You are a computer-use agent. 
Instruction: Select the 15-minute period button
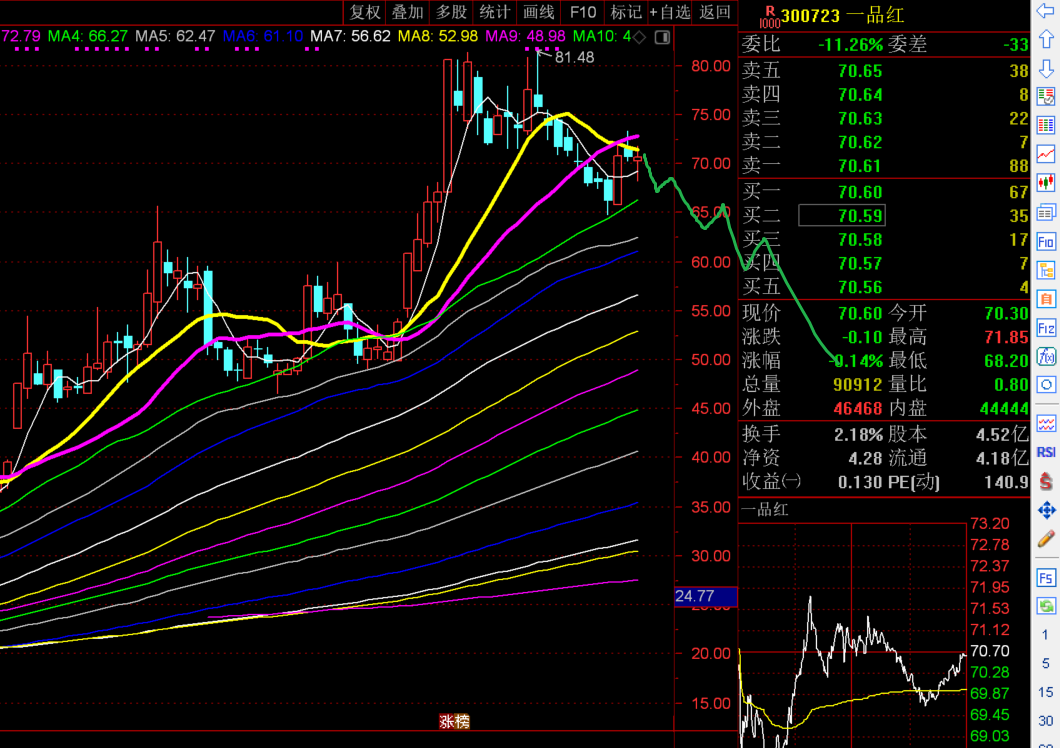(x=1046, y=692)
